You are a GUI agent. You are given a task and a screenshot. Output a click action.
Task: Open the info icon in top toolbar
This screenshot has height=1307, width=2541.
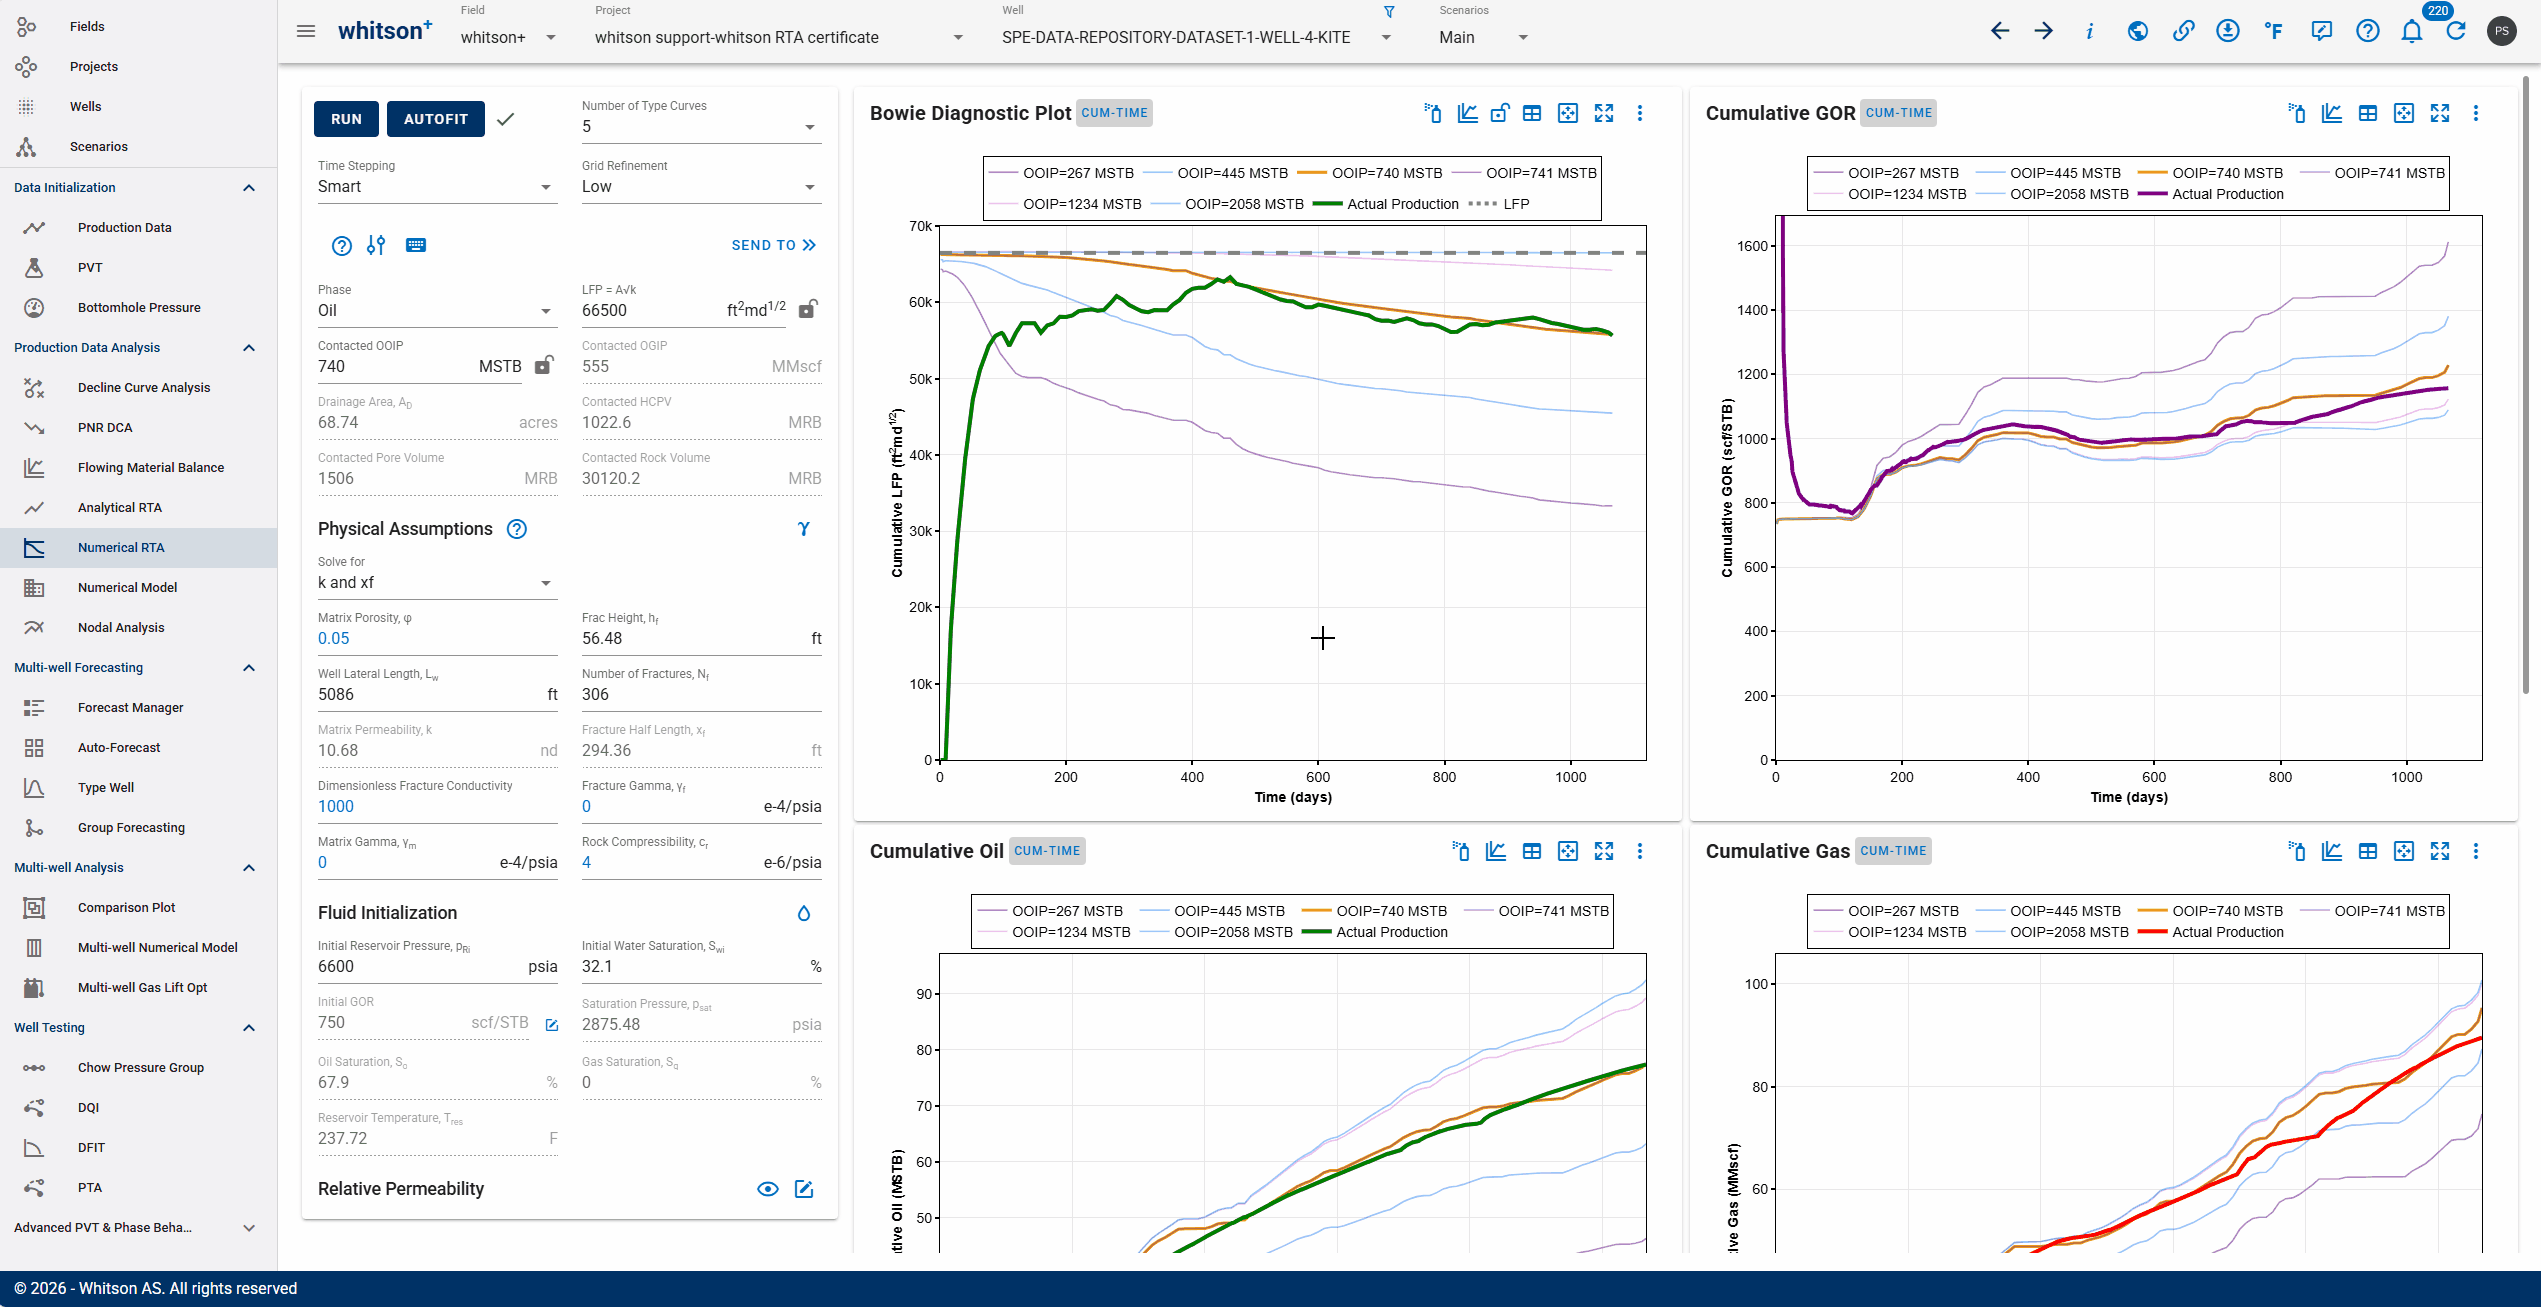pos(2090,31)
